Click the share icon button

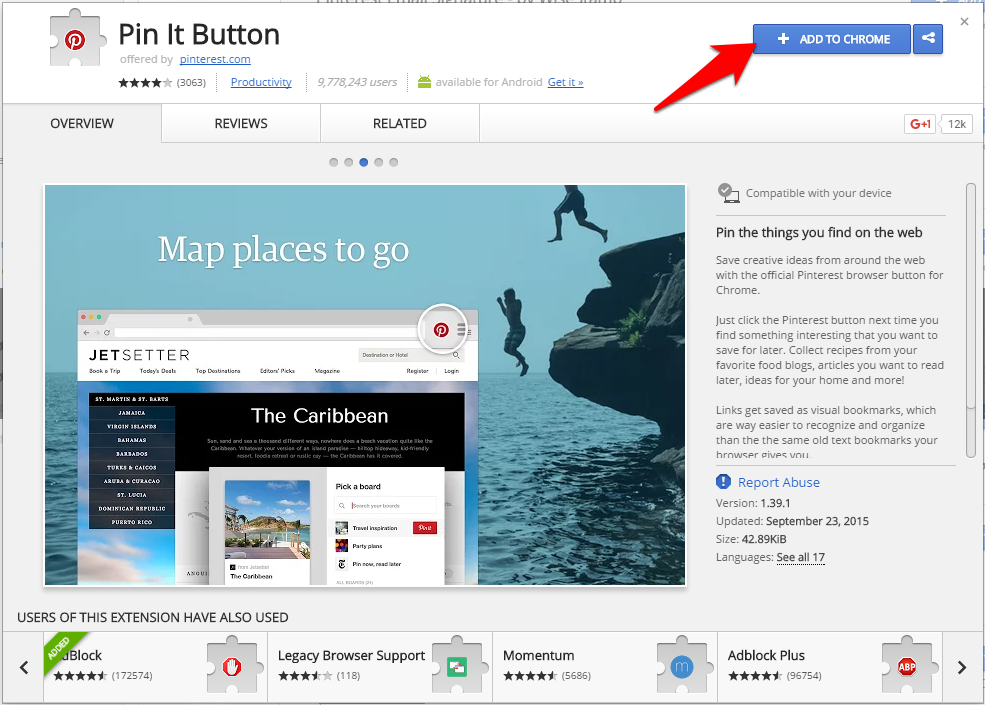[928, 39]
